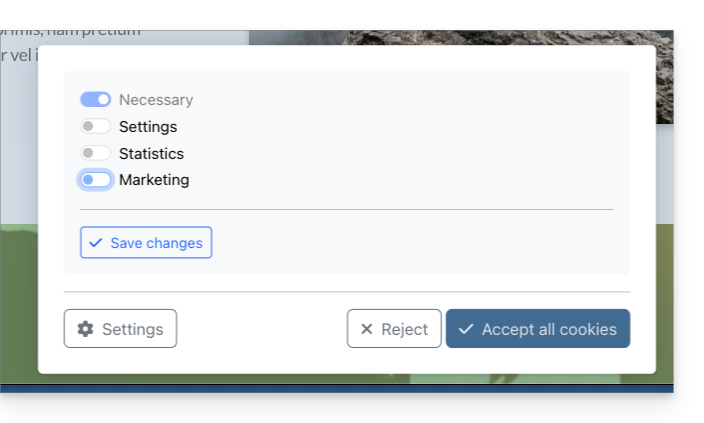Click the green background image below the dialog
The width and height of the screenshot is (704, 423).
tap(18, 300)
